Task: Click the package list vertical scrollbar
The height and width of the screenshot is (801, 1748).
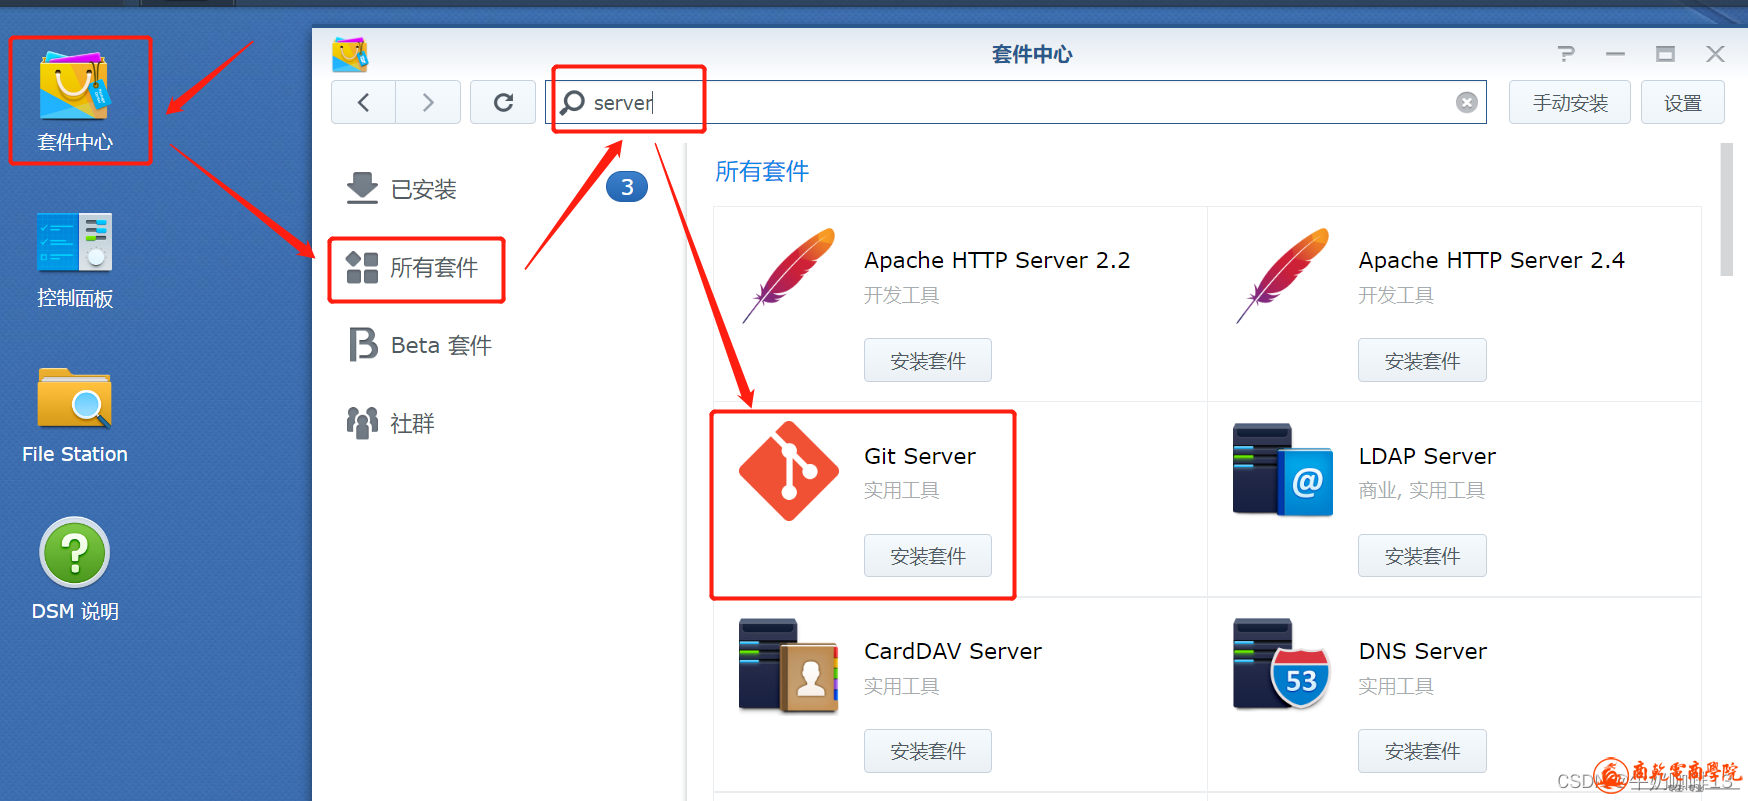Action: coord(1726,209)
